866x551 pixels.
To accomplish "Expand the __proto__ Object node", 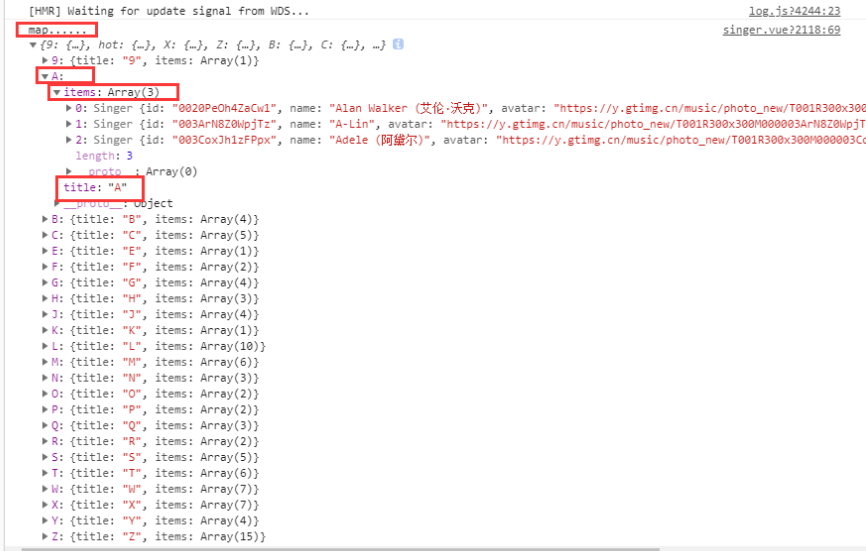I will click(x=56, y=203).
